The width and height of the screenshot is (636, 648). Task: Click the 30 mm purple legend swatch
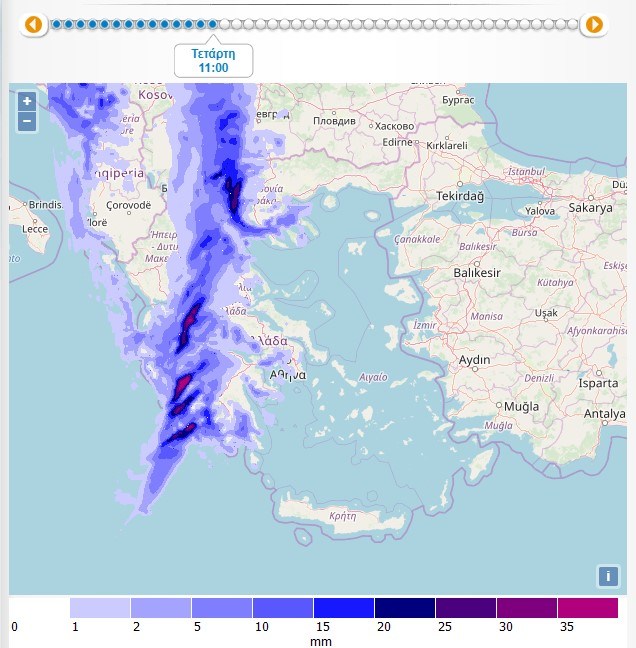click(x=527, y=608)
